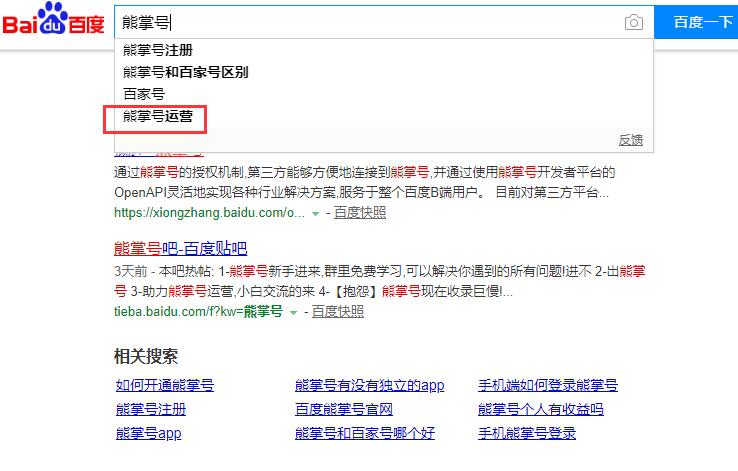Viewport: 738px width, 471px height.
Task: Open related search 熊掌号注册
Action: 151,409
